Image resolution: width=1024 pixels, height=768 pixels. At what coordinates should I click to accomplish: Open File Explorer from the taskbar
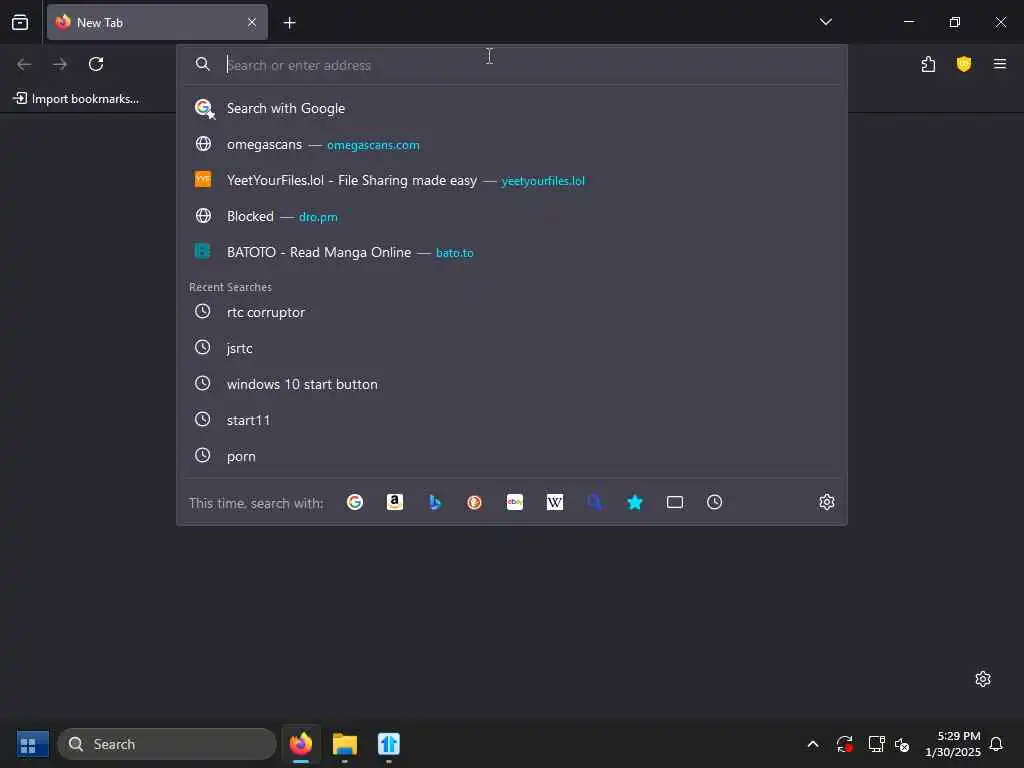[345, 744]
